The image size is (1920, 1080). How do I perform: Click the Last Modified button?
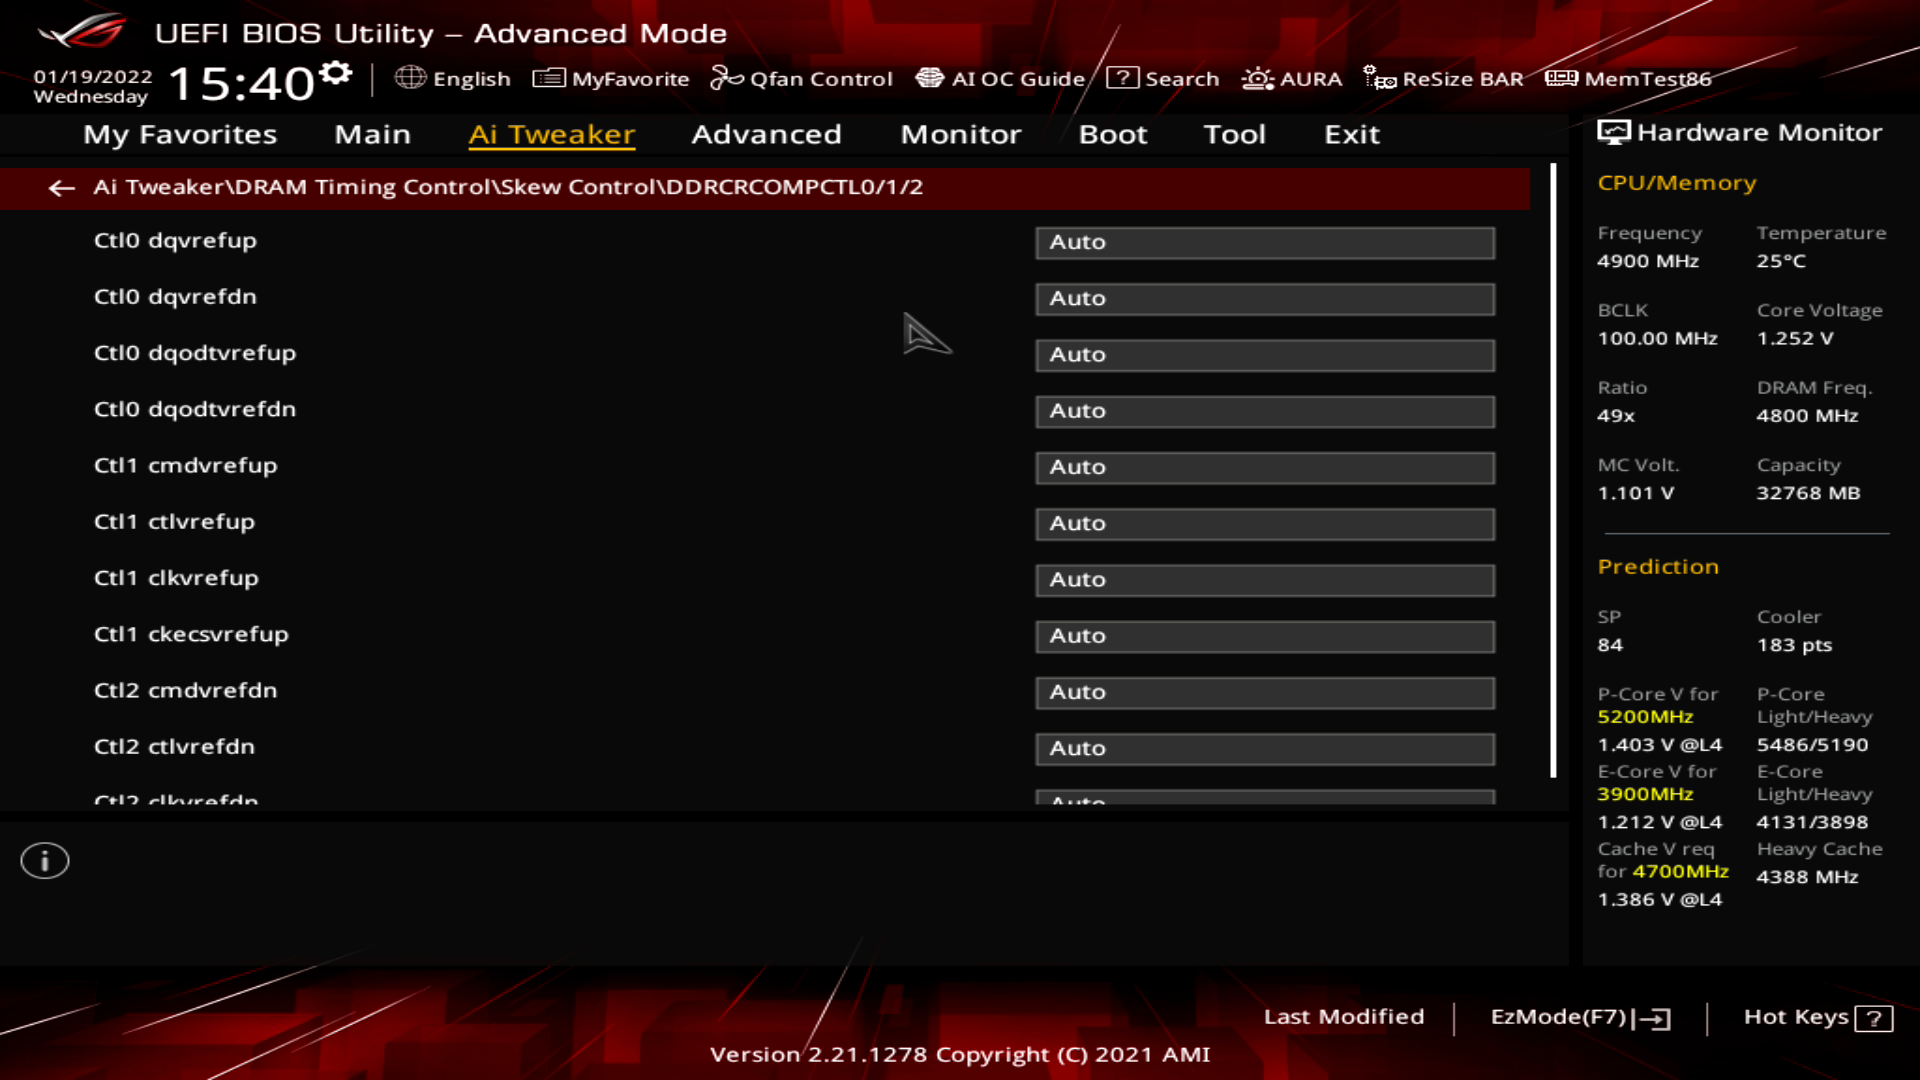click(x=1345, y=1017)
